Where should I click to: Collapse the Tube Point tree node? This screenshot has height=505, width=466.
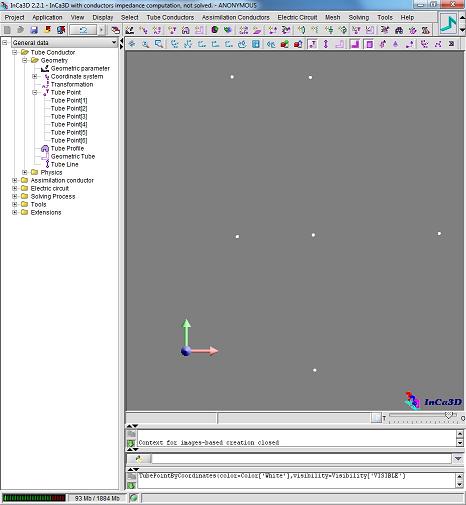point(35,92)
